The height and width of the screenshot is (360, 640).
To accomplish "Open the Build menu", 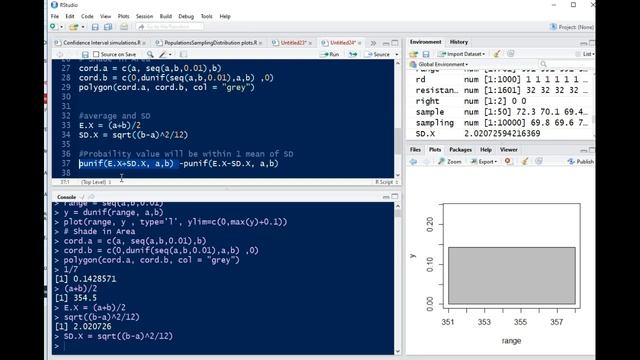I will (x=165, y=16).
